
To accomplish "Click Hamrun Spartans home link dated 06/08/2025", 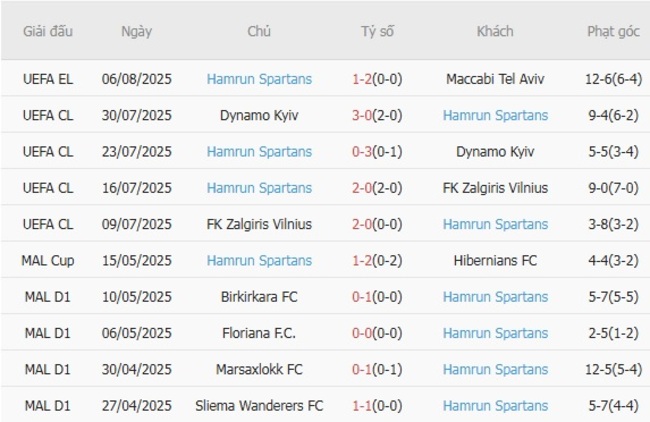I will pos(259,79).
